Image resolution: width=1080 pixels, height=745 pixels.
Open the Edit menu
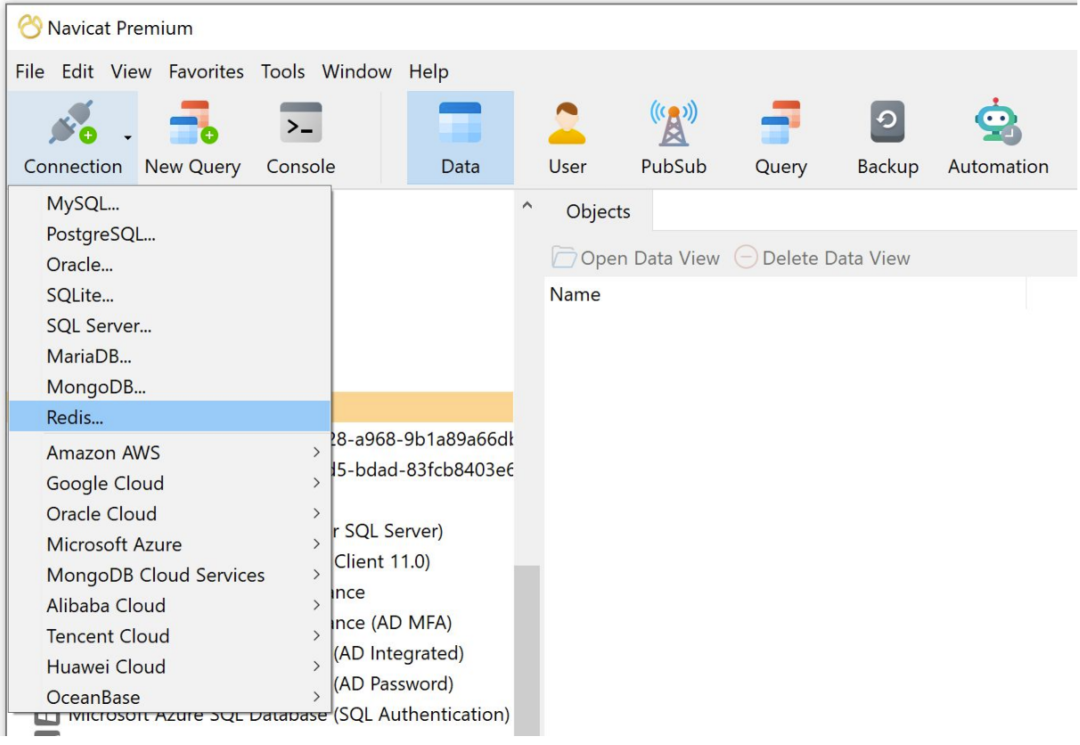pos(77,72)
